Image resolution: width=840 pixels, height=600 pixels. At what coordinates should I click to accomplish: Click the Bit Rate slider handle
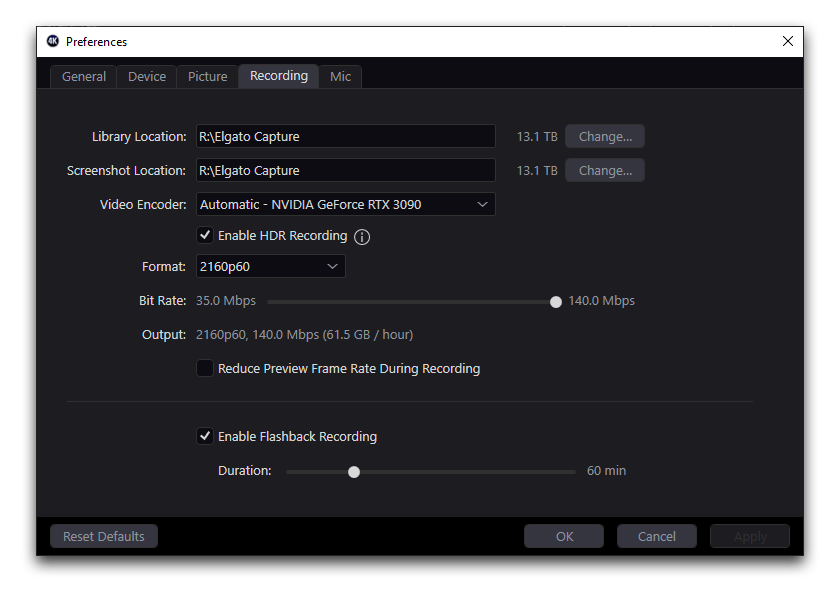tap(556, 301)
